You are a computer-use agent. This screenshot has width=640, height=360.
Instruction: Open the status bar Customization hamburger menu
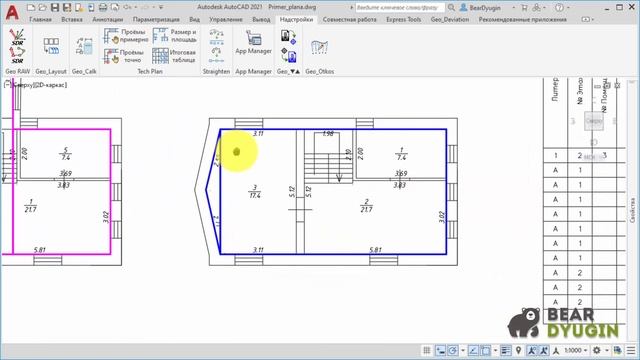(631, 351)
